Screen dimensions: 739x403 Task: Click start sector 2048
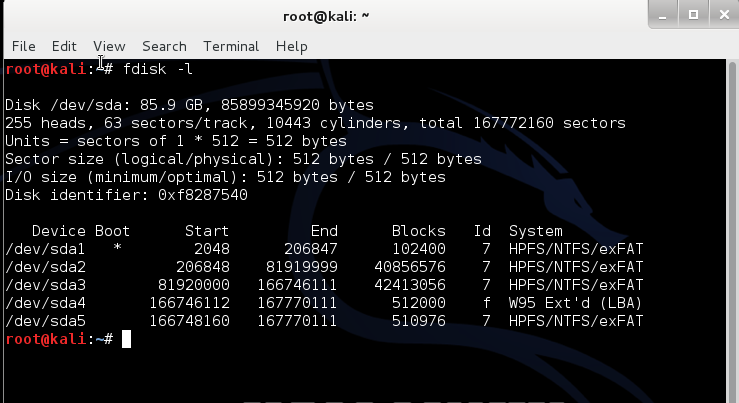(x=212, y=249)
